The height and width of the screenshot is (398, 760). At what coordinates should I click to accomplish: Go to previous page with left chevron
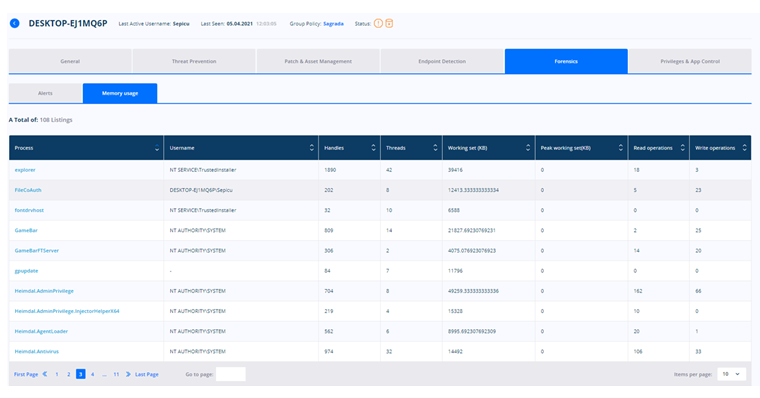point(45,374)
